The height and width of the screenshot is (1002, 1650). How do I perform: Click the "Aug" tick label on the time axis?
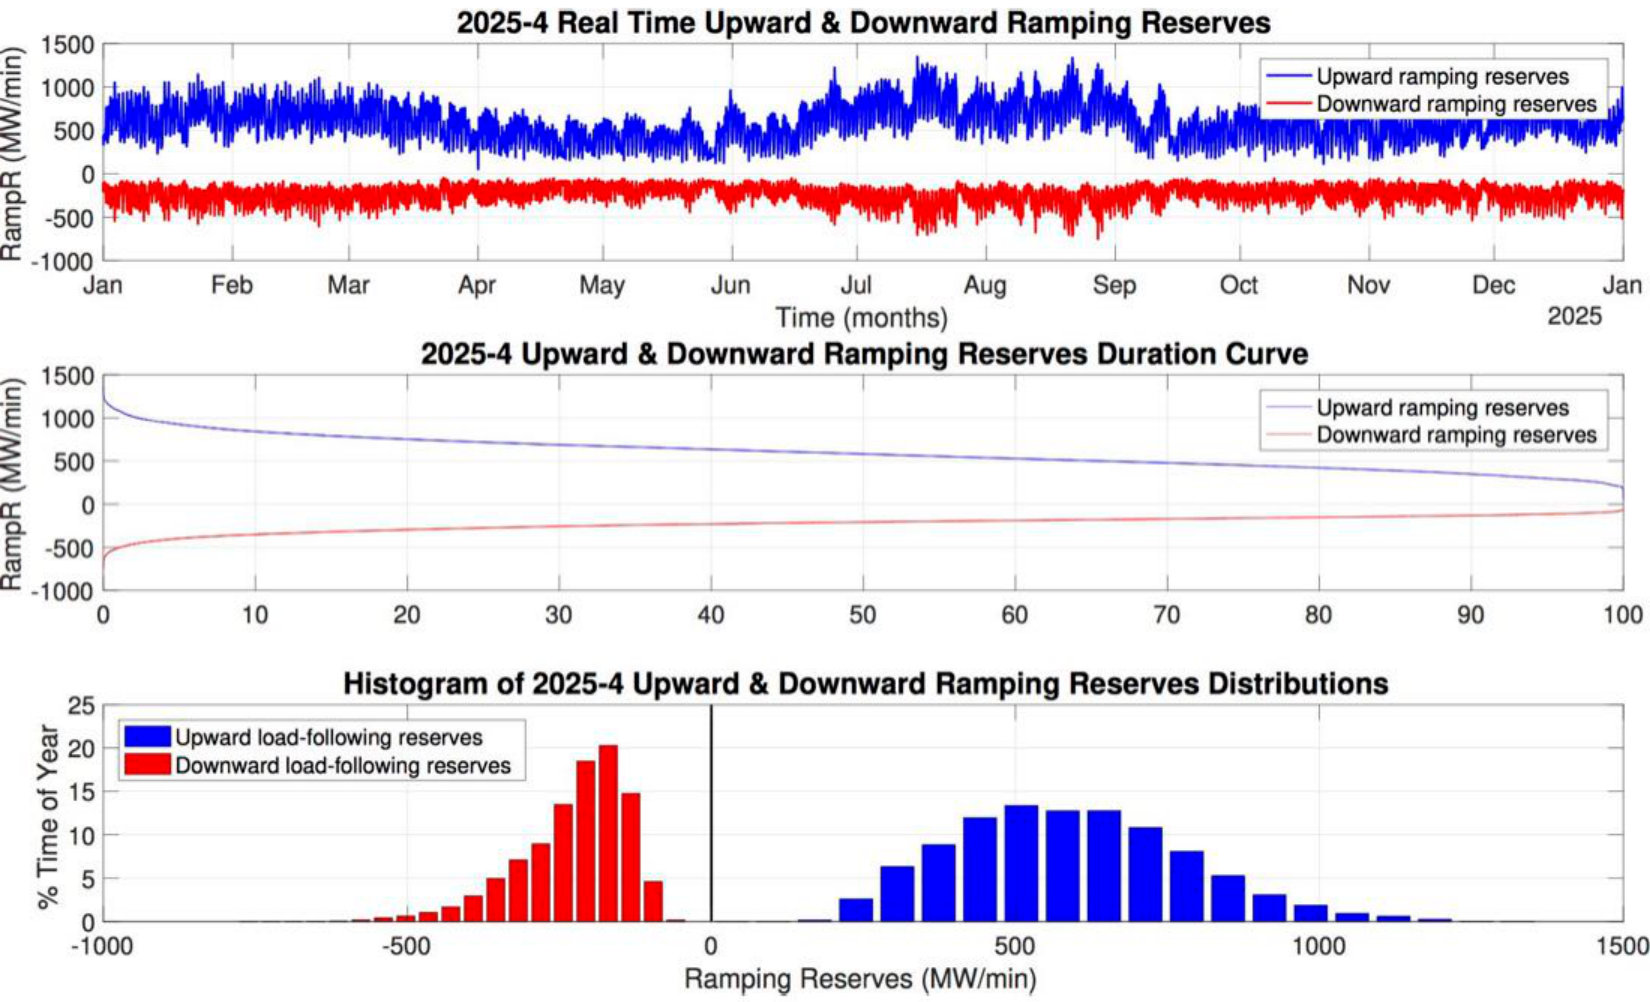[x=985, y=286]
